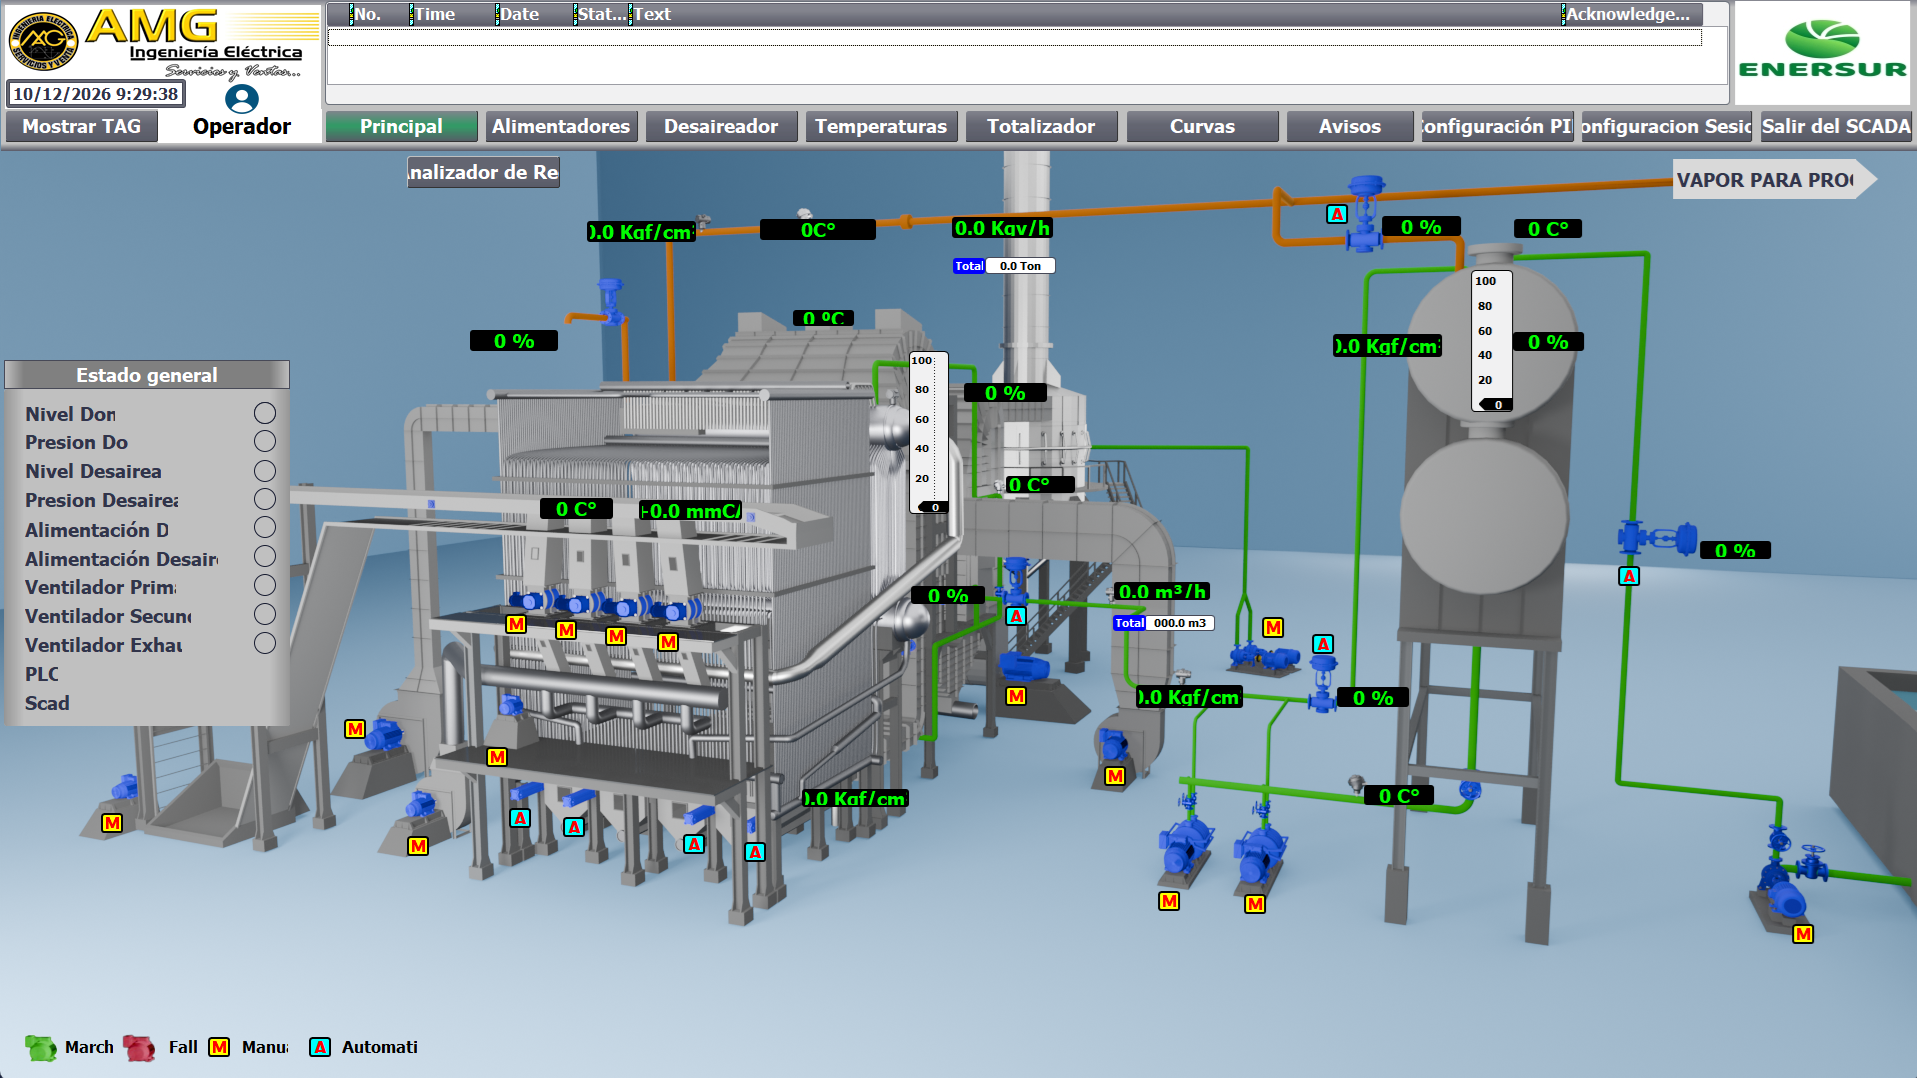Switch to the Desaireador tab
Screen dimensions: 1917x1078
click(721, 126)
